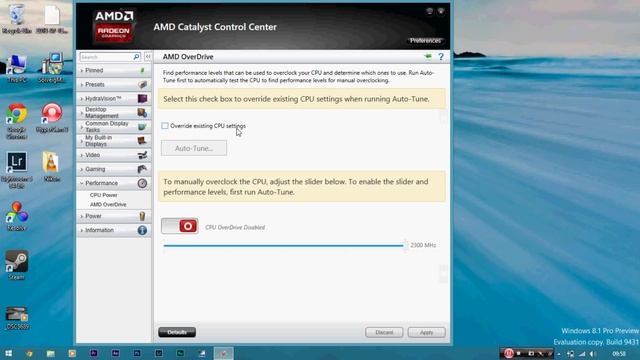Pin this page using green pin icon
This screenshot has height=360, width=640.
(428, 57)
